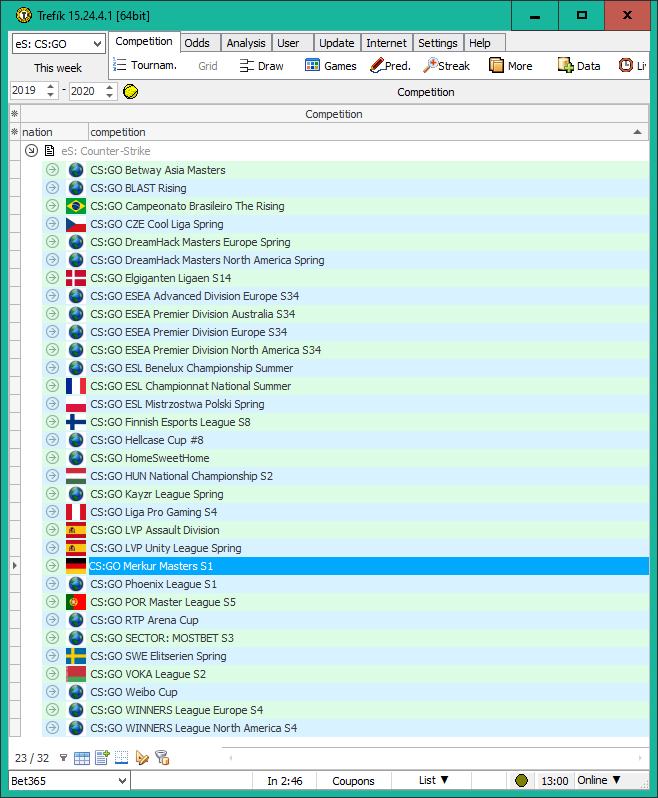Open the Data toolbar item

point(566,66)
